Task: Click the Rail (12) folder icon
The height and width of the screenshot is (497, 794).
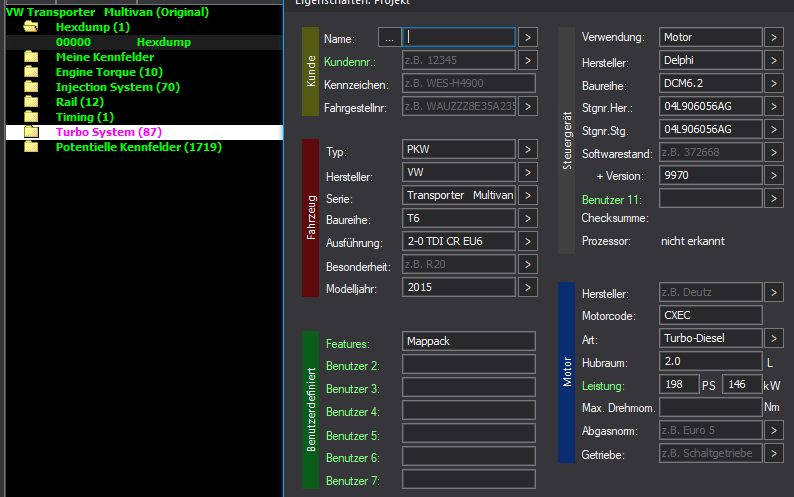Action: coord(31,102)
